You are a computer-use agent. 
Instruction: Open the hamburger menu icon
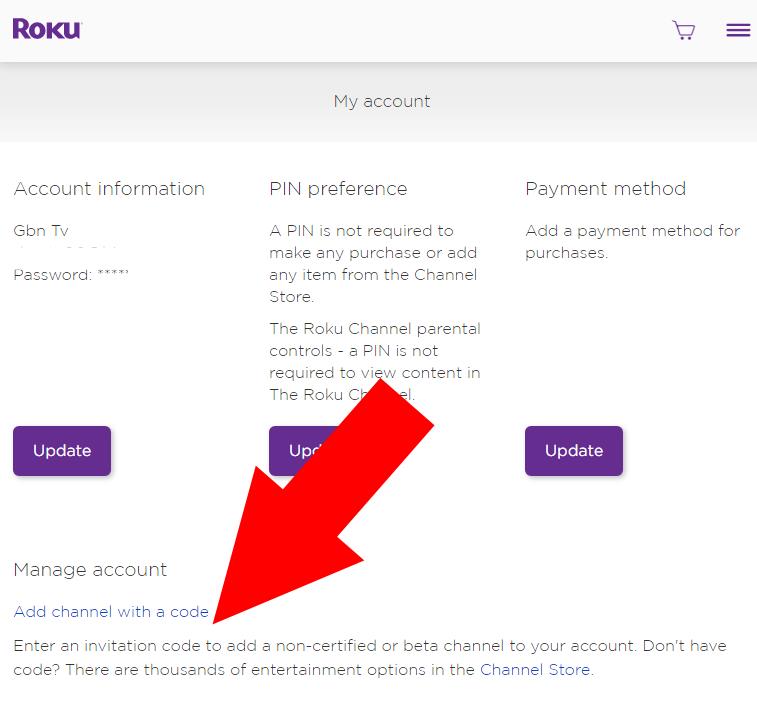pyautogui.click(x=738, y=30)
